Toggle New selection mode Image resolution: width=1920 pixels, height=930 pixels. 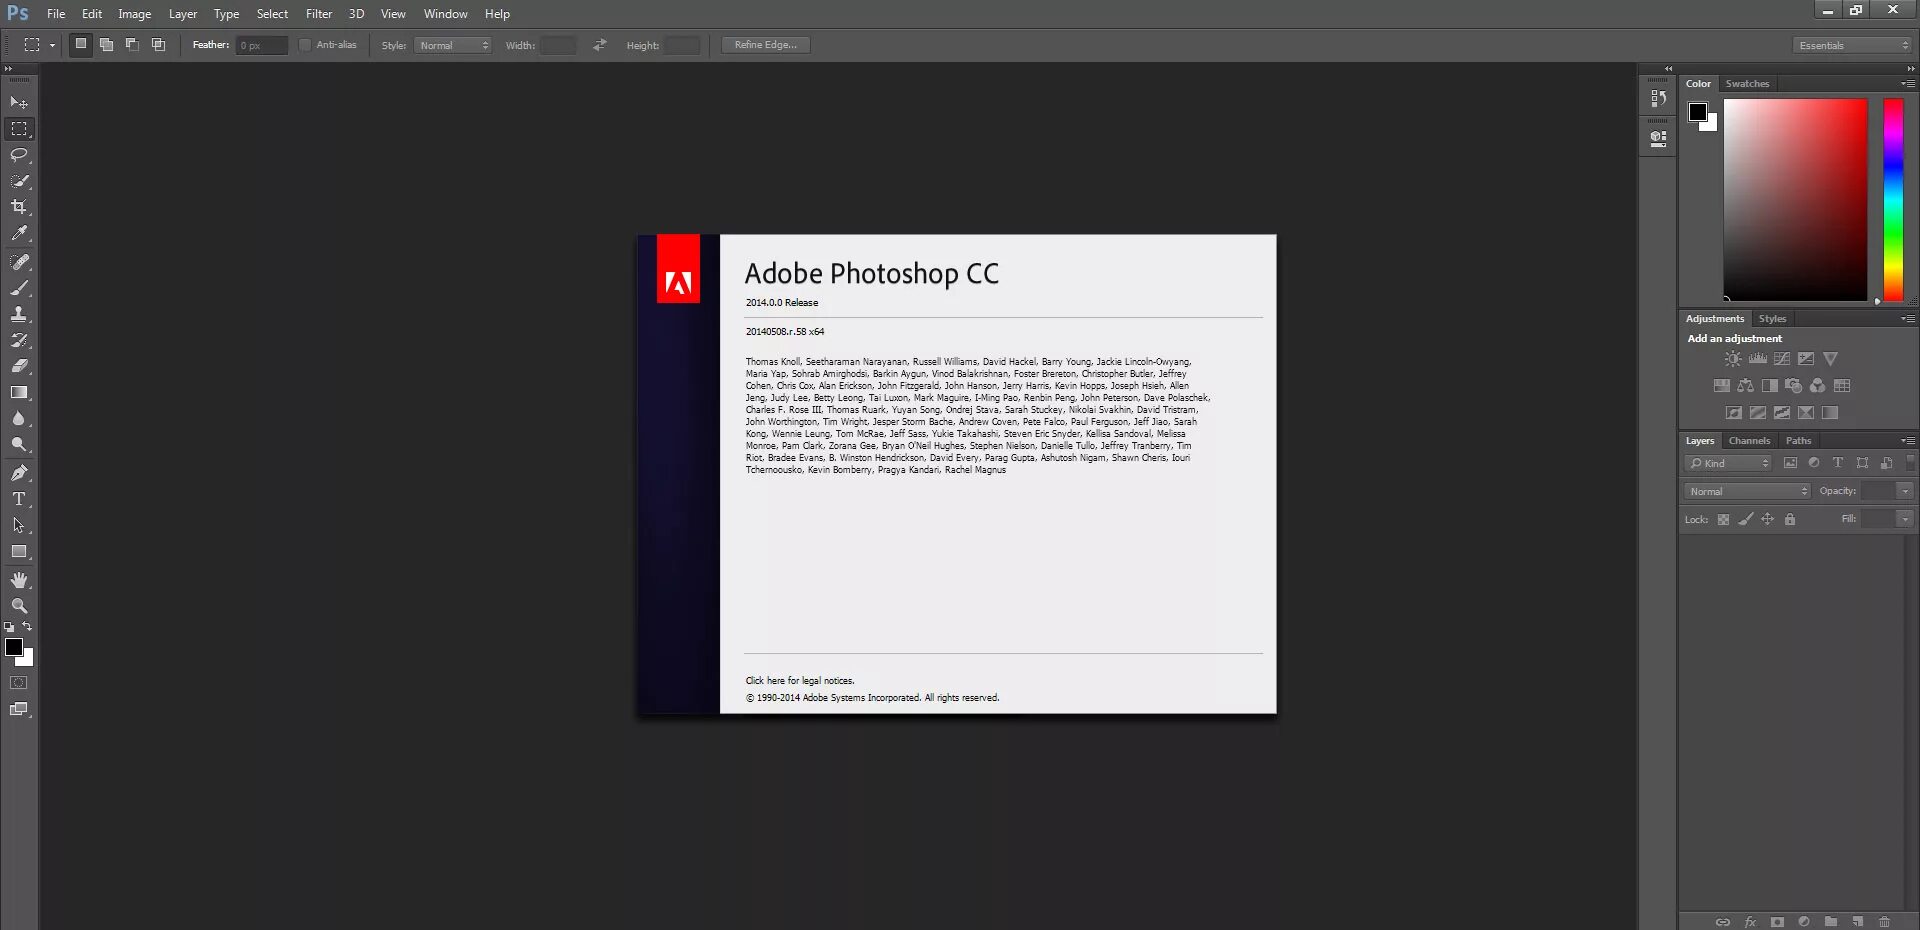(x=80, y=44)
